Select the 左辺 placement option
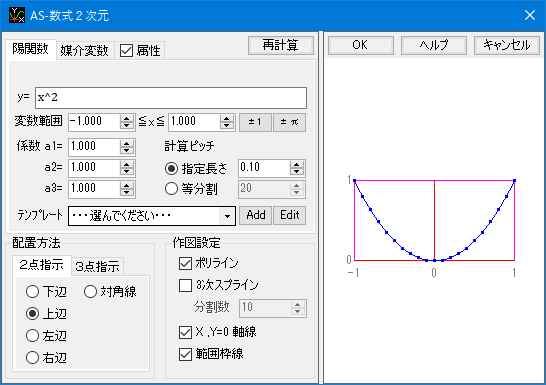The image size is (546, 385). point(32,336)
